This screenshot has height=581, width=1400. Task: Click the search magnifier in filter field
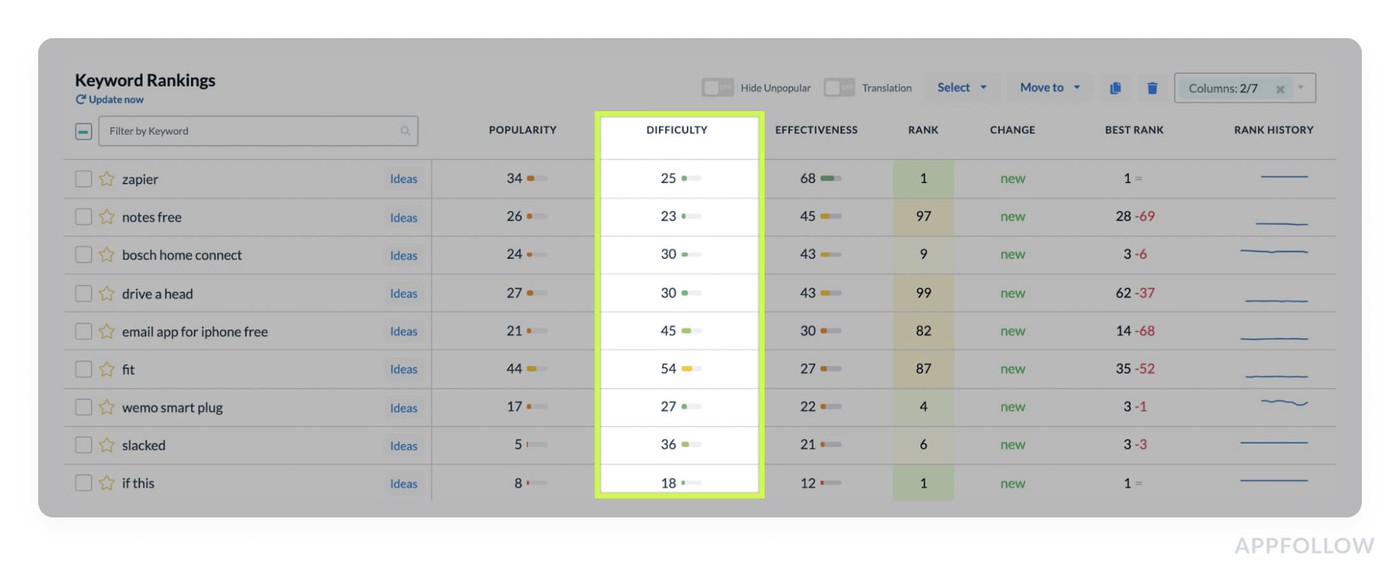(405, 131)
